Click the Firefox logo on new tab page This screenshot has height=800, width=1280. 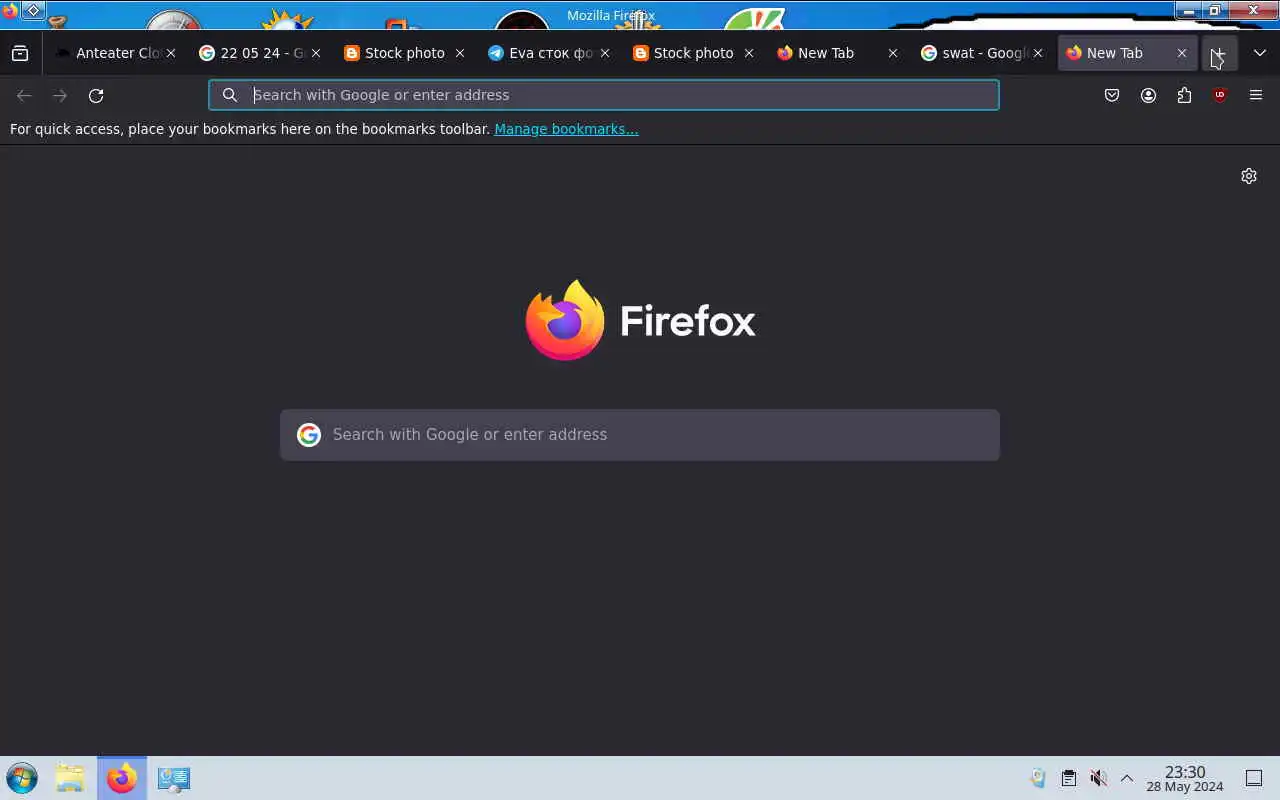tap(640, 320)
